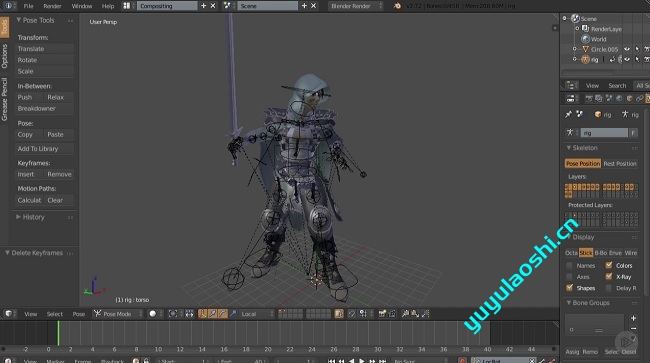Collapse the Bone Groups panel
The image size is (650, 363).
pyautogui.click(x=569, y=302)
